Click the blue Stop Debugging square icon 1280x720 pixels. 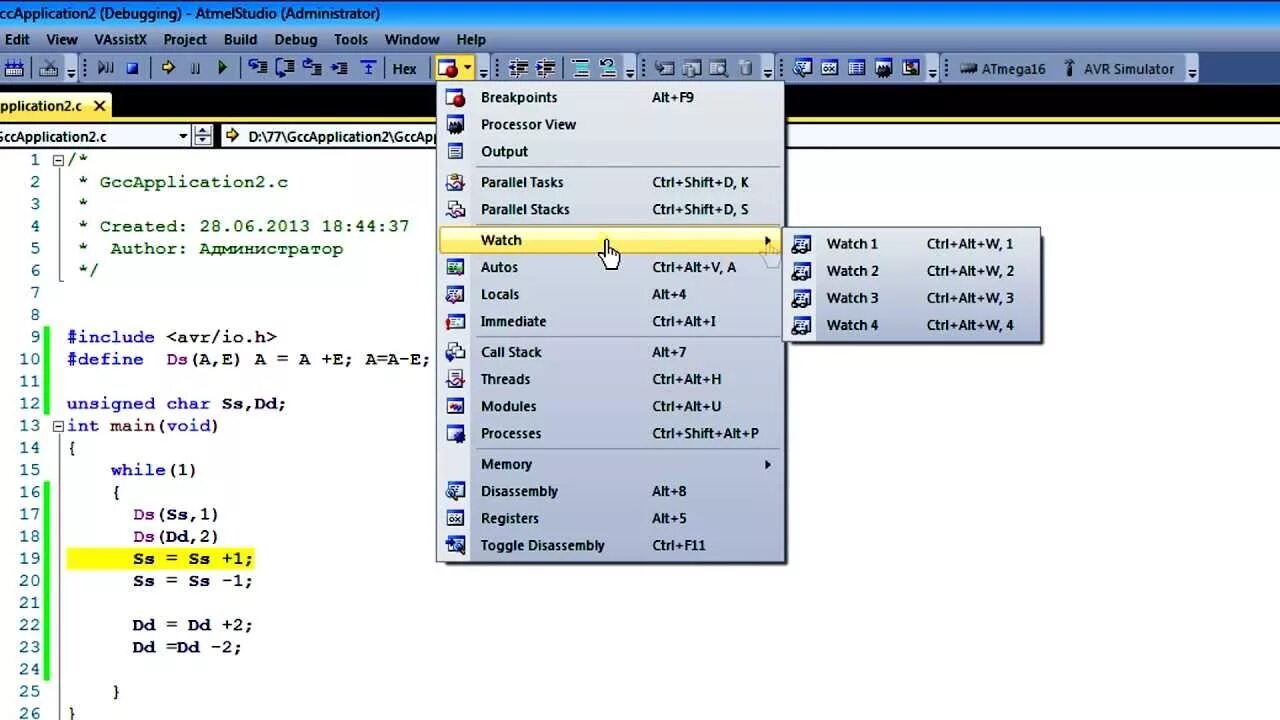point(132,68)
